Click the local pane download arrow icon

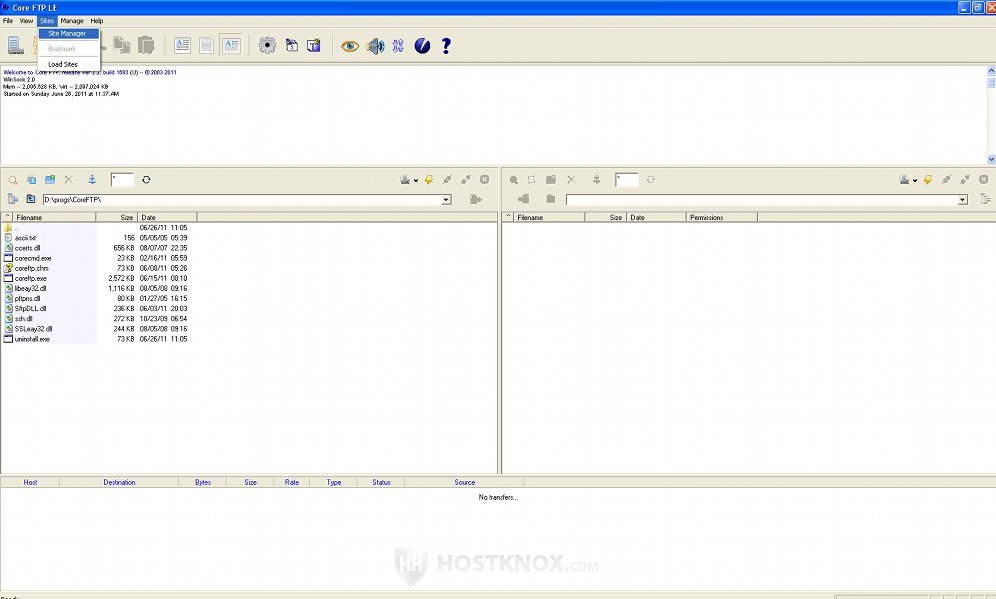[x=92, y=180]
